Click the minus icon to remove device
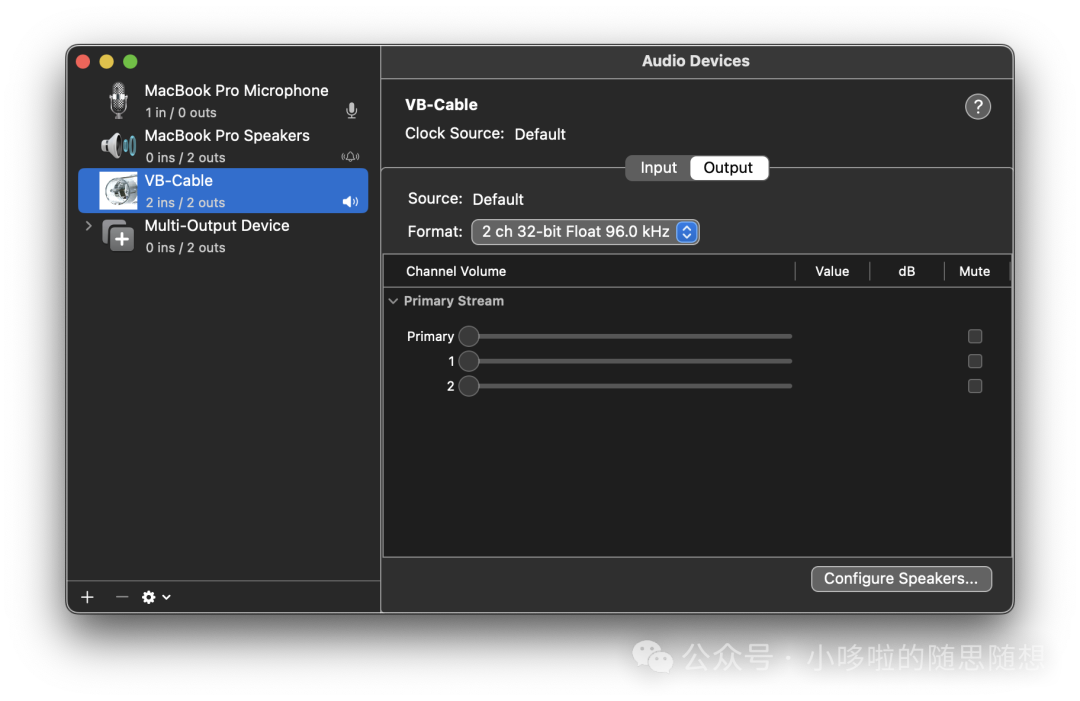This screenshot has height=701, width=1080. (122, 597)
